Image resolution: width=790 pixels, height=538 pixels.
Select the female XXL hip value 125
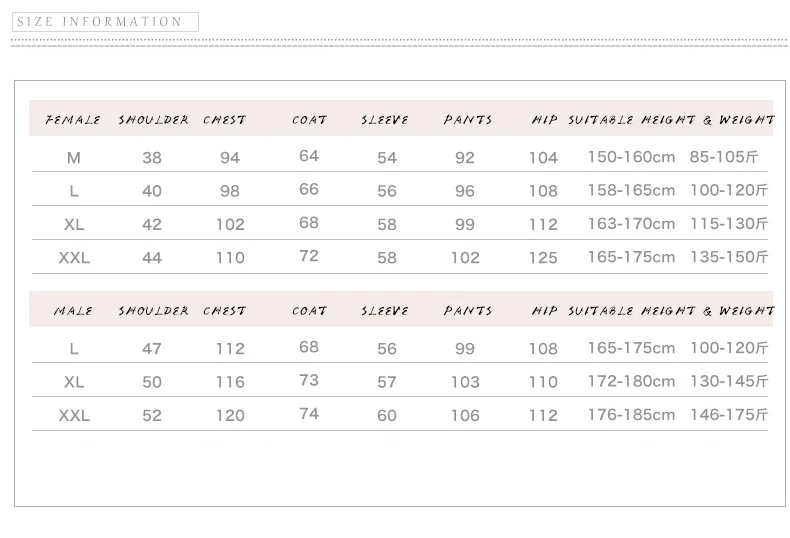tap(543, 257)
